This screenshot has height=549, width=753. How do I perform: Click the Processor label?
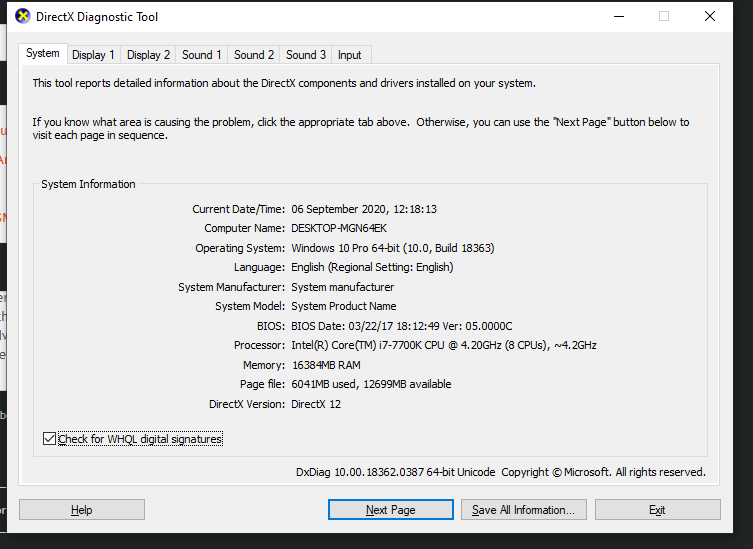point(259,345)
